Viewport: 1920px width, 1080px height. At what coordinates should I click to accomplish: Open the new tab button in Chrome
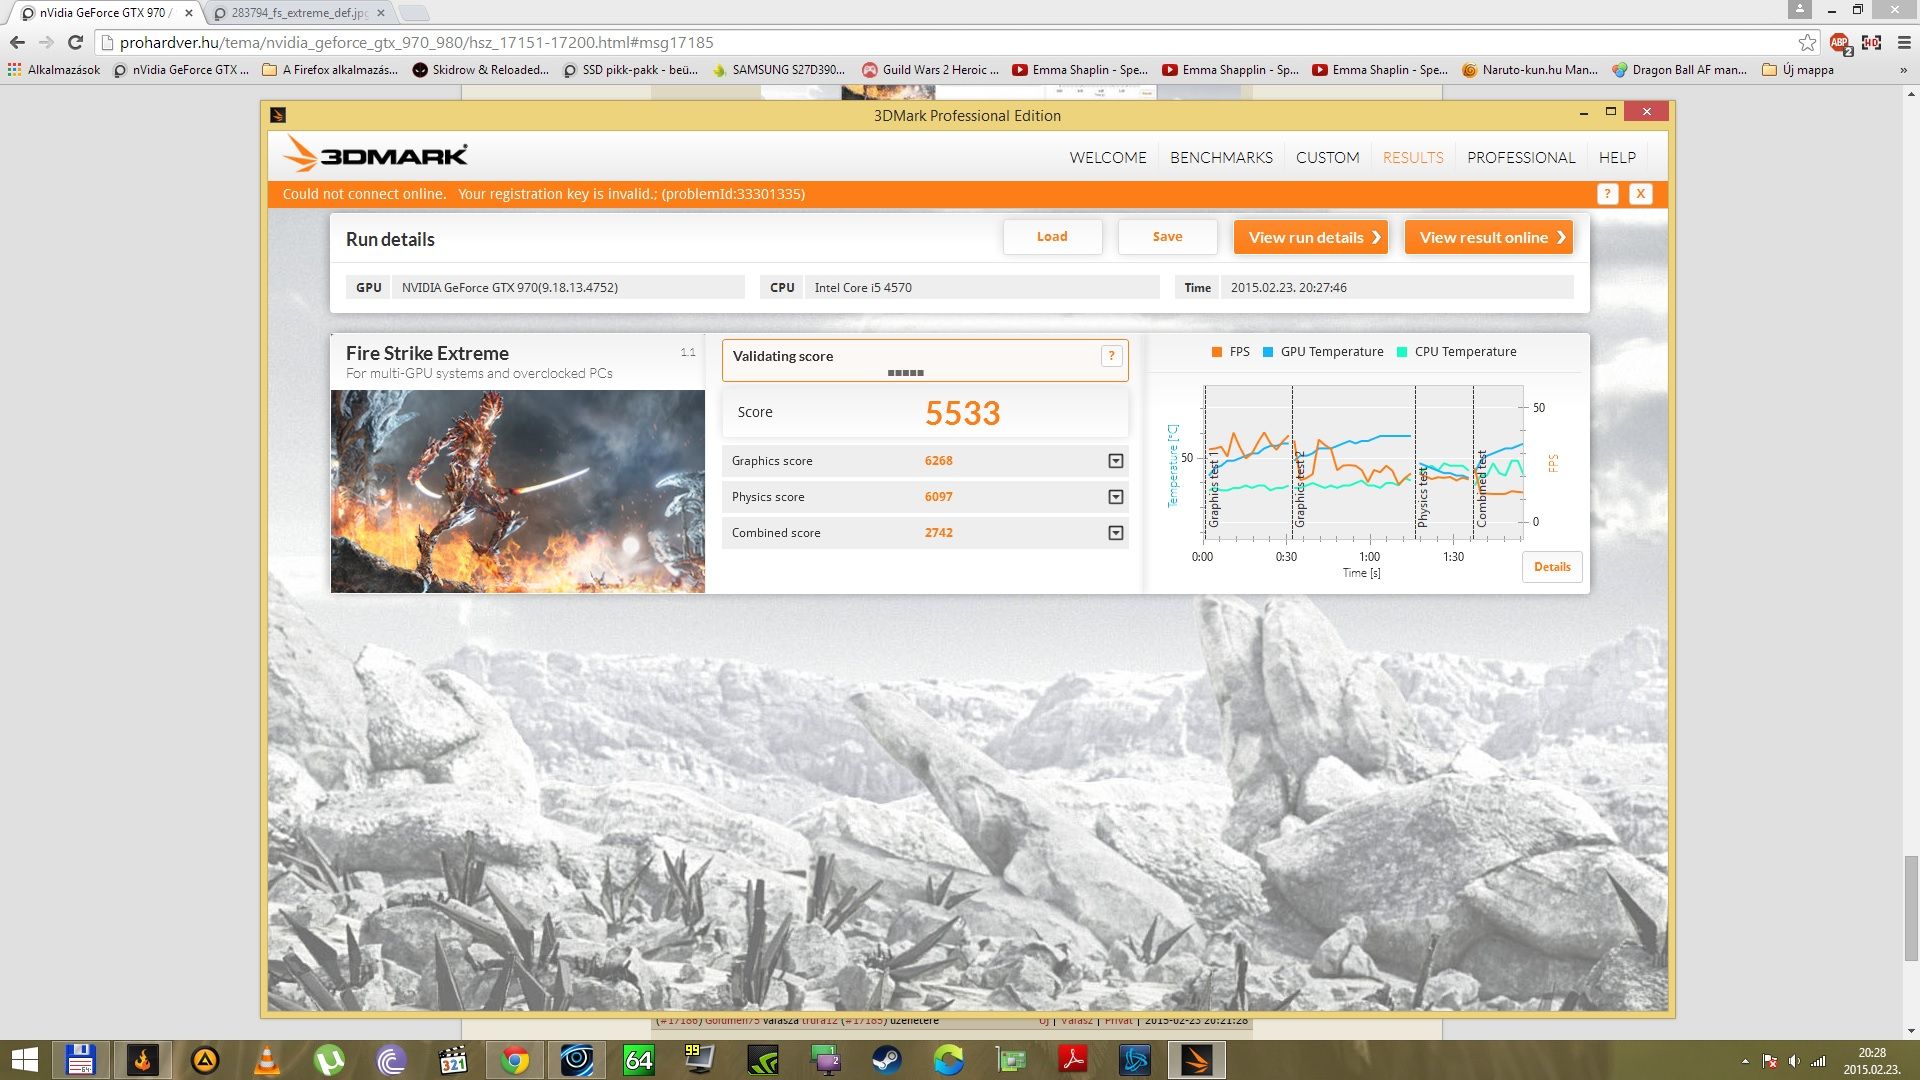413,13
